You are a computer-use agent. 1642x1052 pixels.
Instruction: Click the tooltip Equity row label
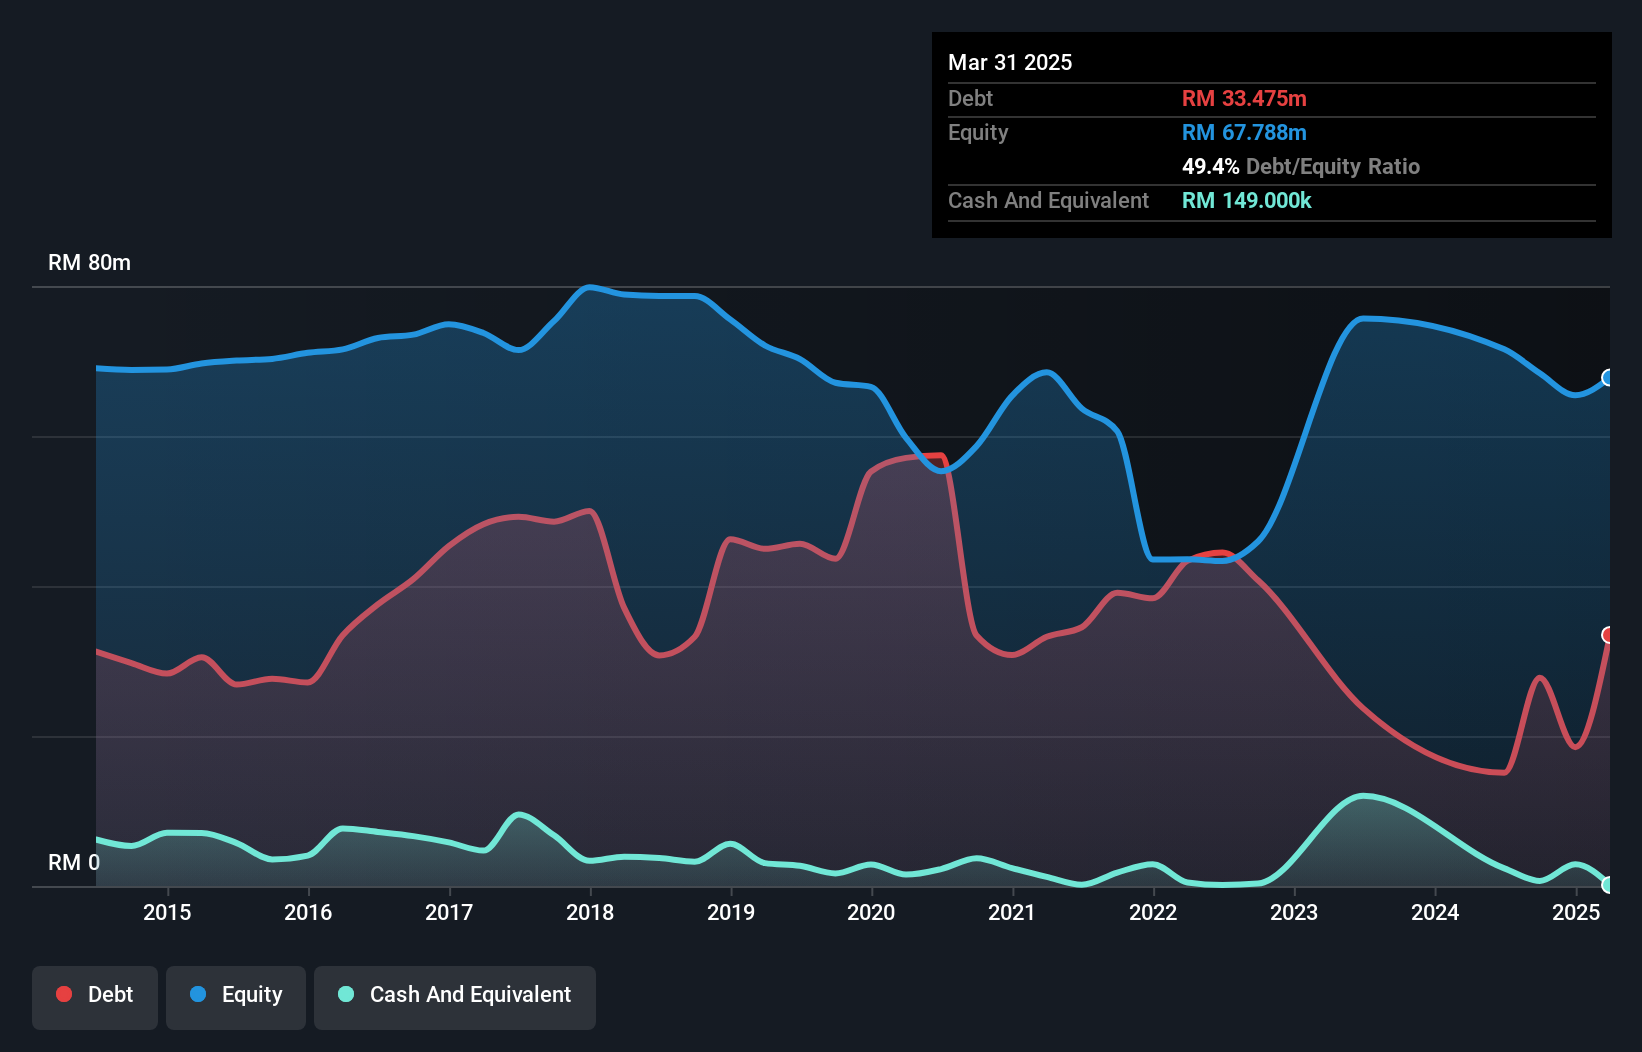coord(978,132)
